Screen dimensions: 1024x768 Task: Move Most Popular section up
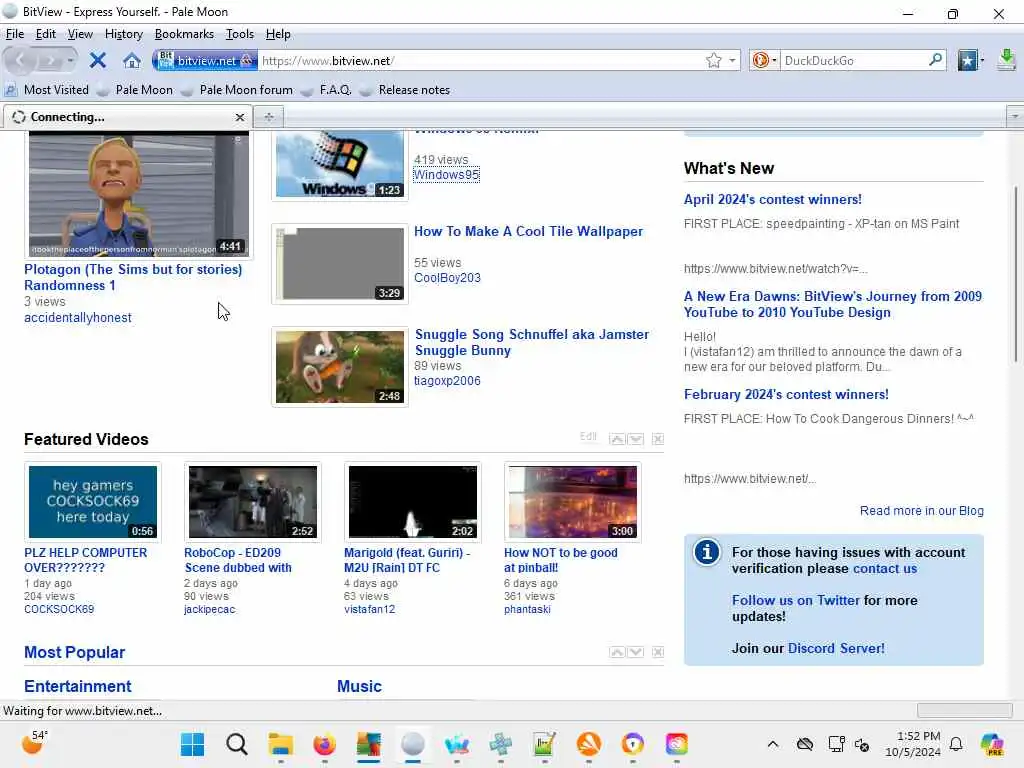(x=616, y=652)
